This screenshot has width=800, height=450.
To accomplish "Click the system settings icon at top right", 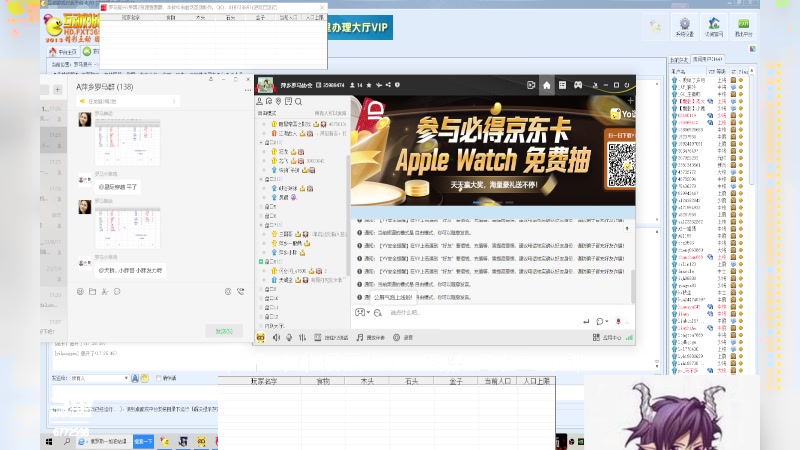I will tap(685, 27).
